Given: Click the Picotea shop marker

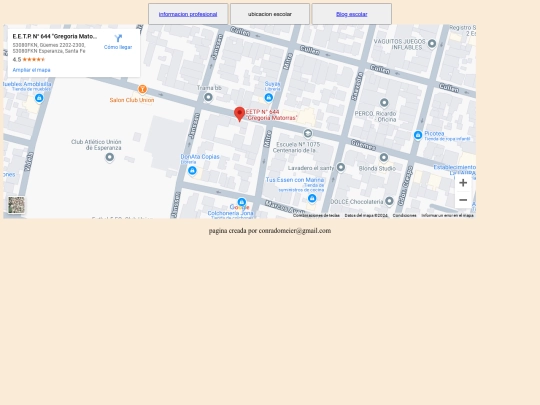Looking at the screenshot, I should coord(418,135).
